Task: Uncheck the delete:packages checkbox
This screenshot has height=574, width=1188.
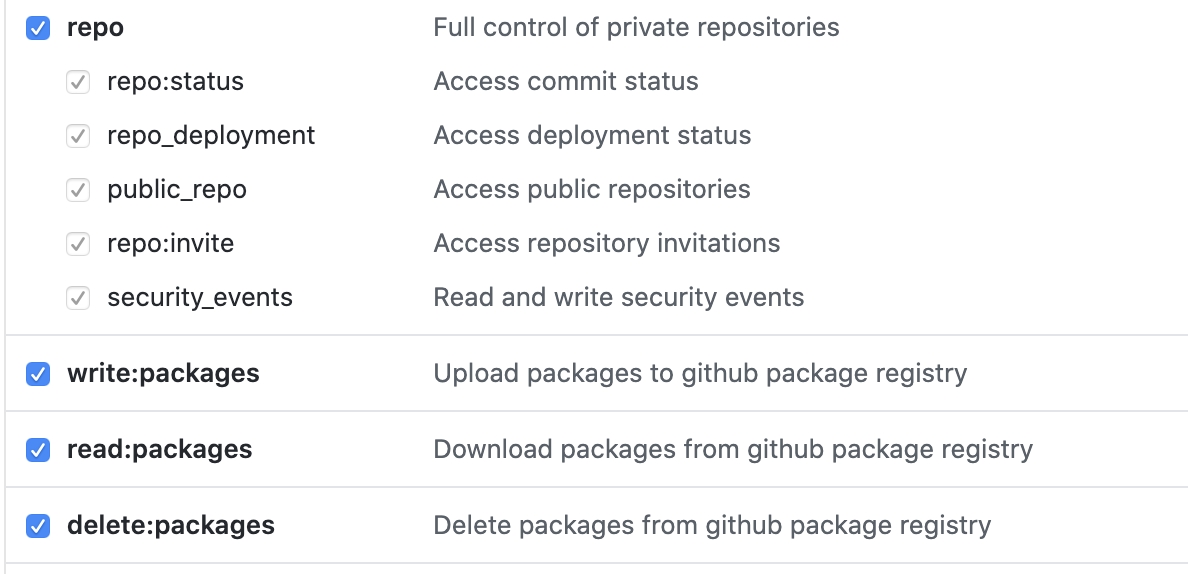Action: coord(38,526)
